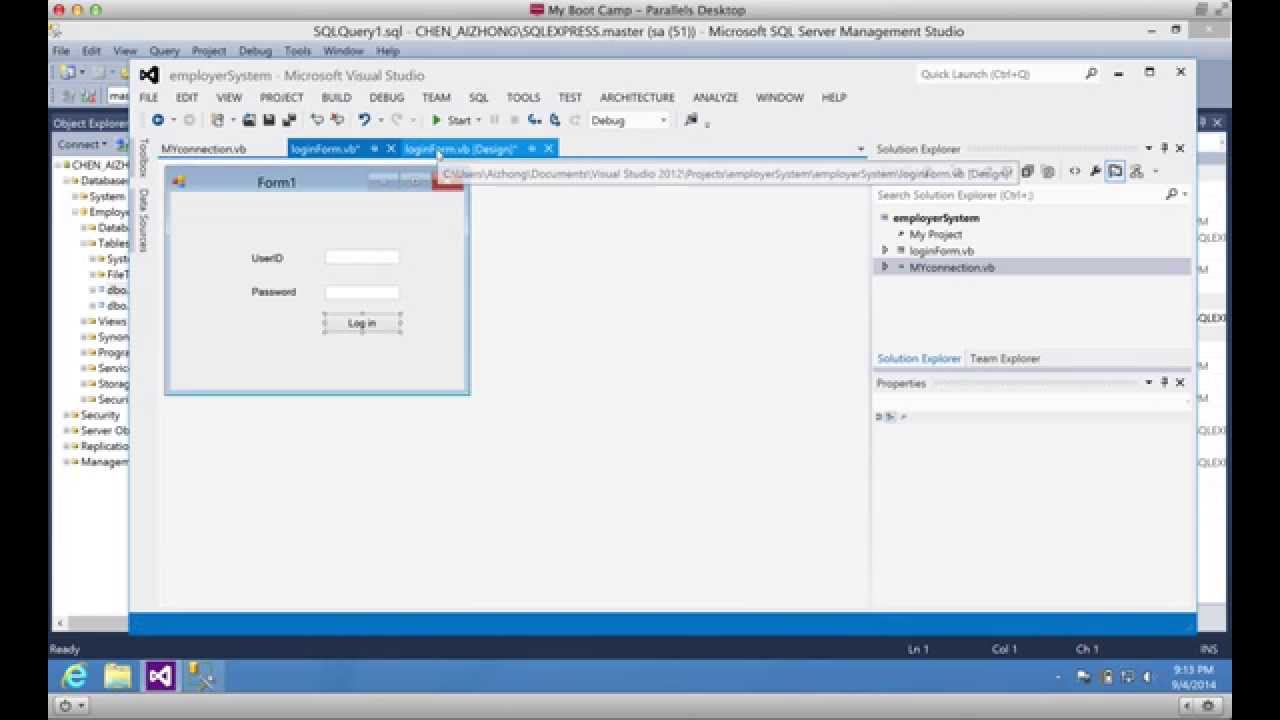Close the loginForm.vb code tab
This screenshot has height=720, width=1280.
click(x=391, y=149)
